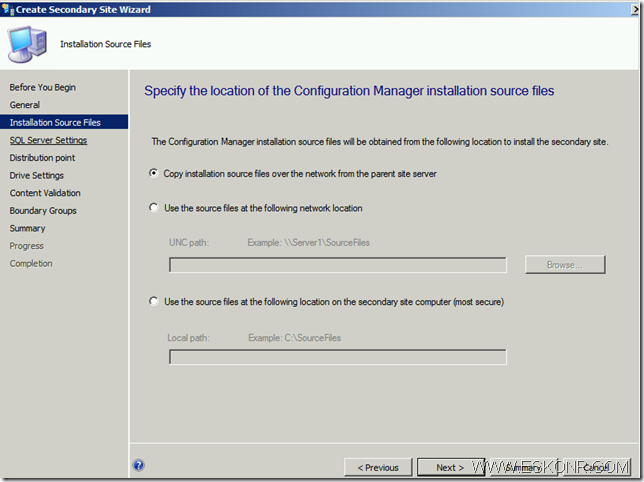Click the 'UNC path:' label
The height and width of the screenshot is (482, 644).
click(189, 243)
